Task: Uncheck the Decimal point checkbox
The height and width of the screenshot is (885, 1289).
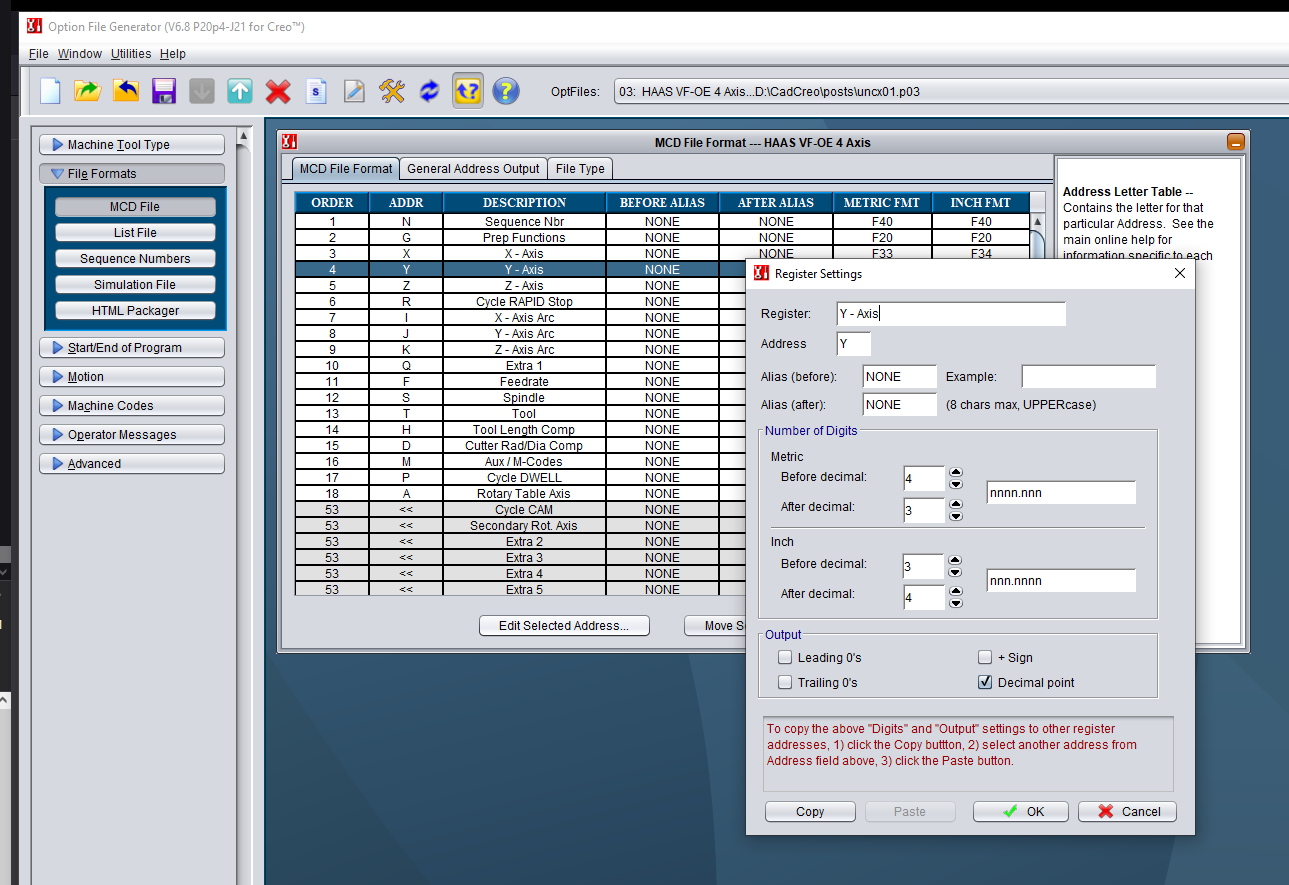Action: pyautogui.click(x=986, y=683)
